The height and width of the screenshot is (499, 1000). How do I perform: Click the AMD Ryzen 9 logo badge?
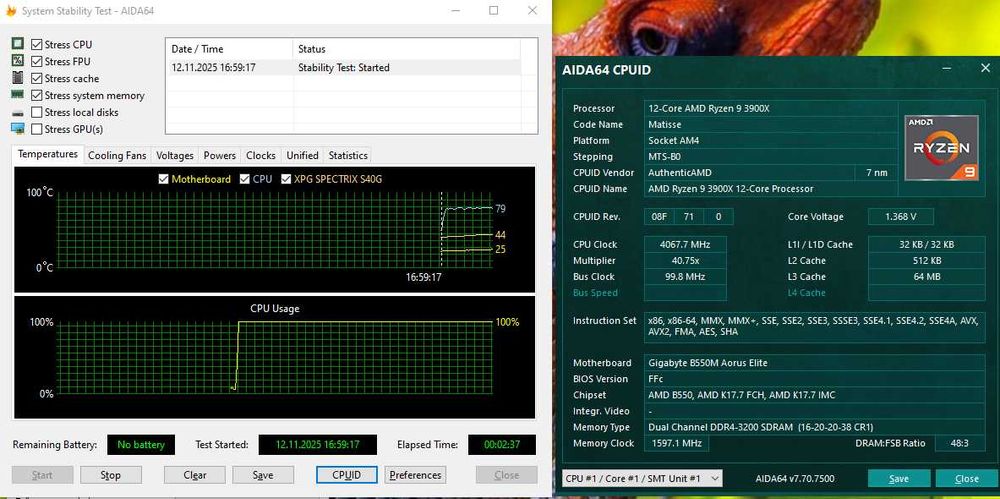click(x=941, y=148)
